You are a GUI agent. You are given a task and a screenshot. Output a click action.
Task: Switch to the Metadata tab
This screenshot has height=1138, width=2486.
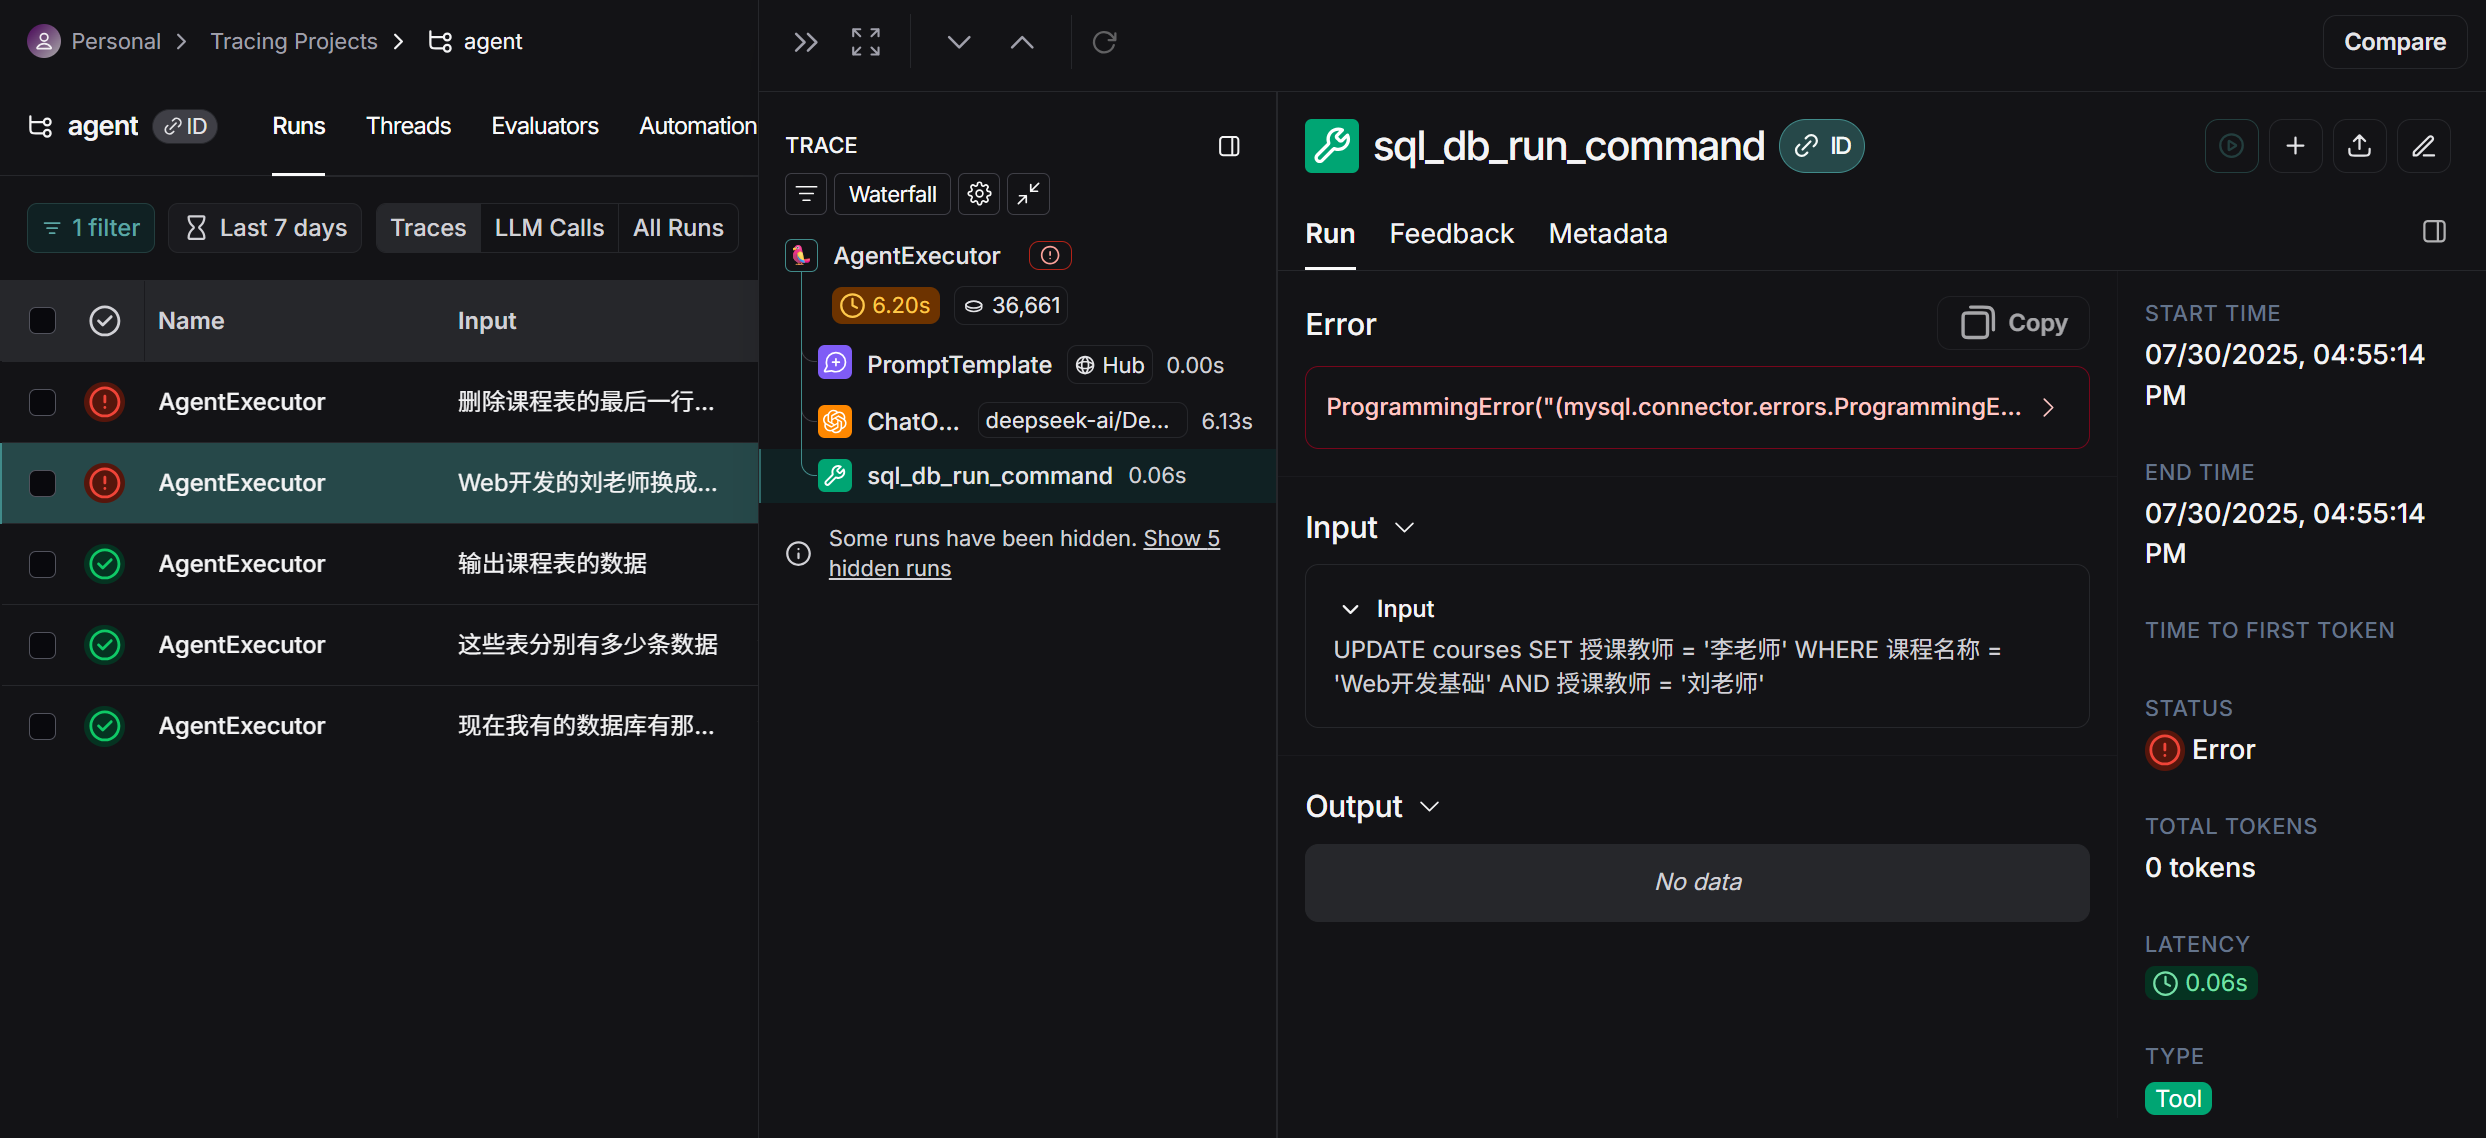(1607, 234)
